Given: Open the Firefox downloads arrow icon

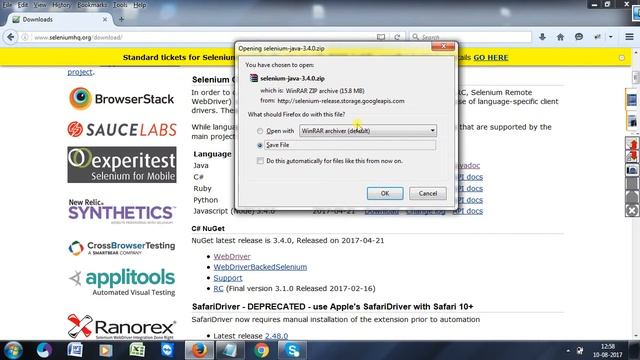Looking at the screenshot, I should pos(542,37).
